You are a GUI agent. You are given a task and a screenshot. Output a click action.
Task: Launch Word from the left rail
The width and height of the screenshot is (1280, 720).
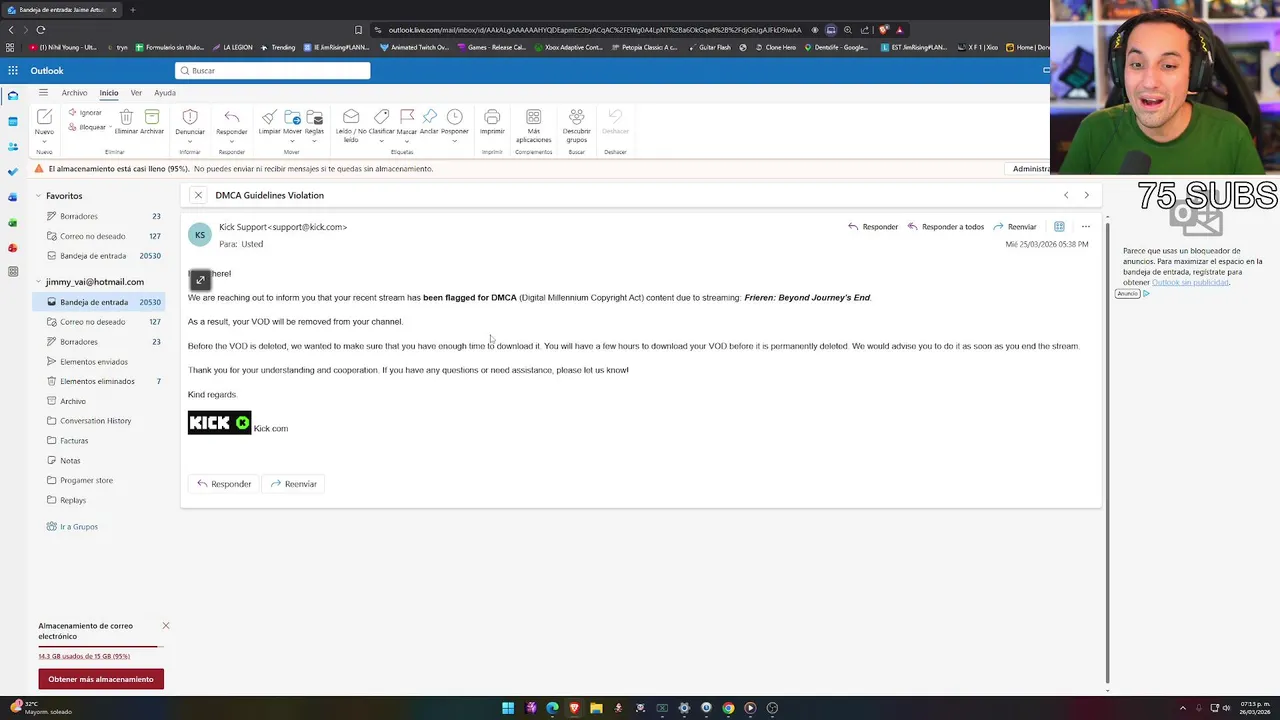(13, 197)
